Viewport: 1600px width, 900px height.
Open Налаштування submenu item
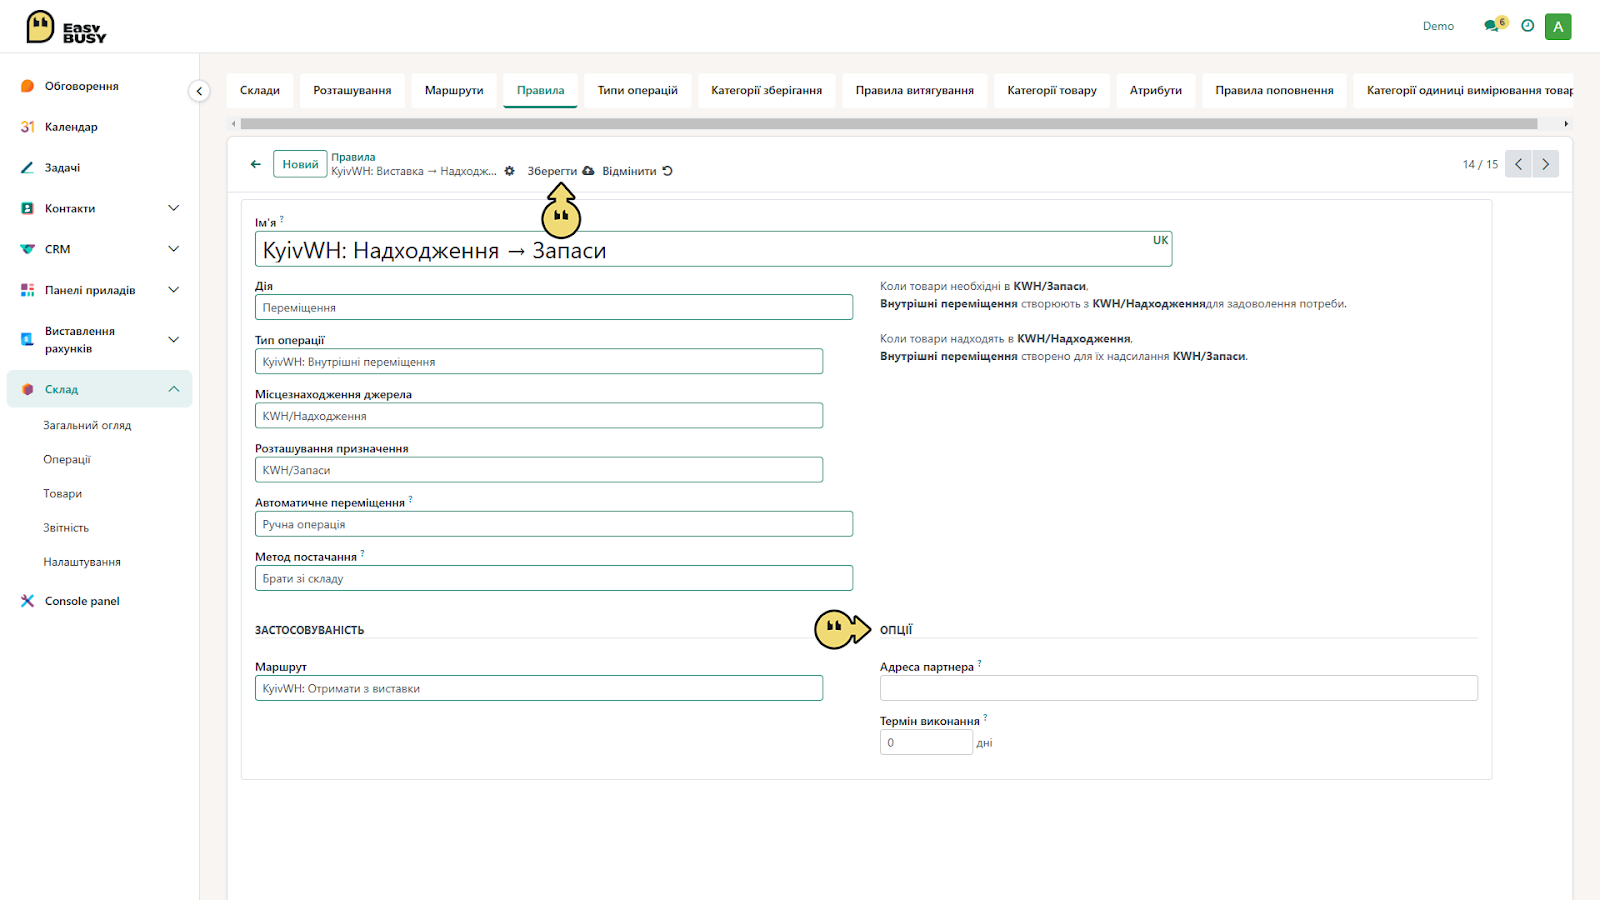(82, 562)
